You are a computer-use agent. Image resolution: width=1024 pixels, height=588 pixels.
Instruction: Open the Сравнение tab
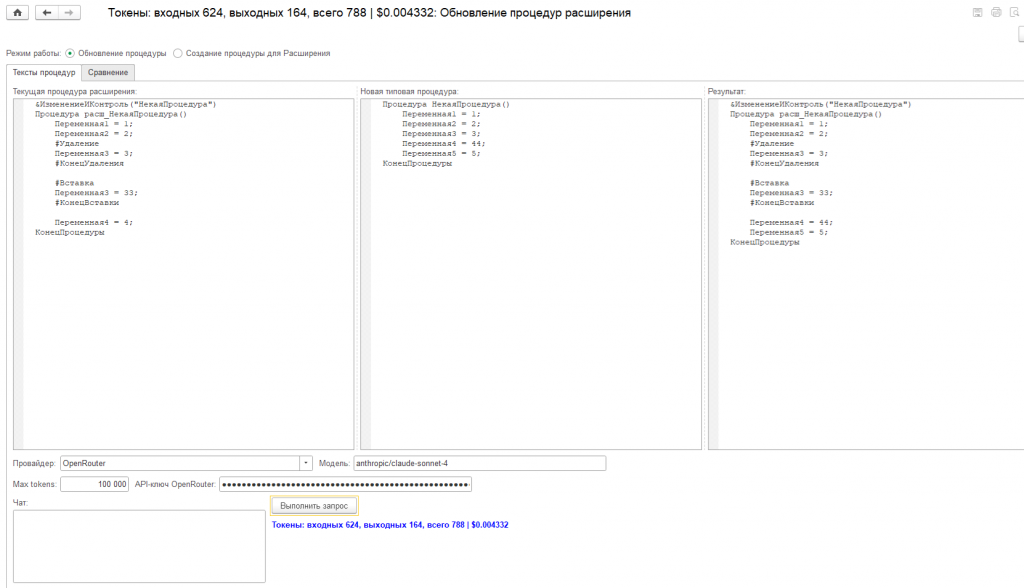coord(108,73)
